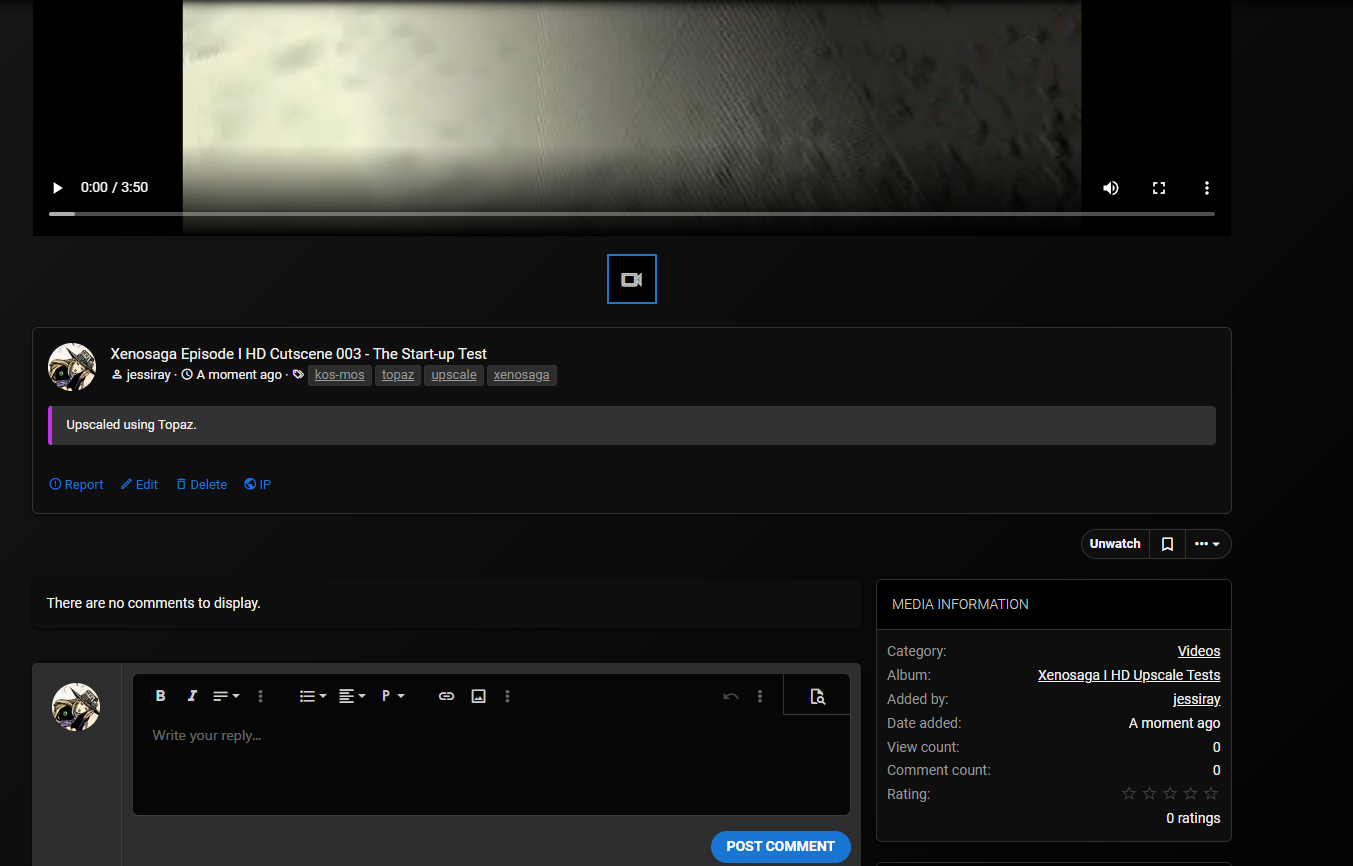Screen dimensions: 1353x866
Task: Undo last edit in reply editor
Action: point(731,696)
